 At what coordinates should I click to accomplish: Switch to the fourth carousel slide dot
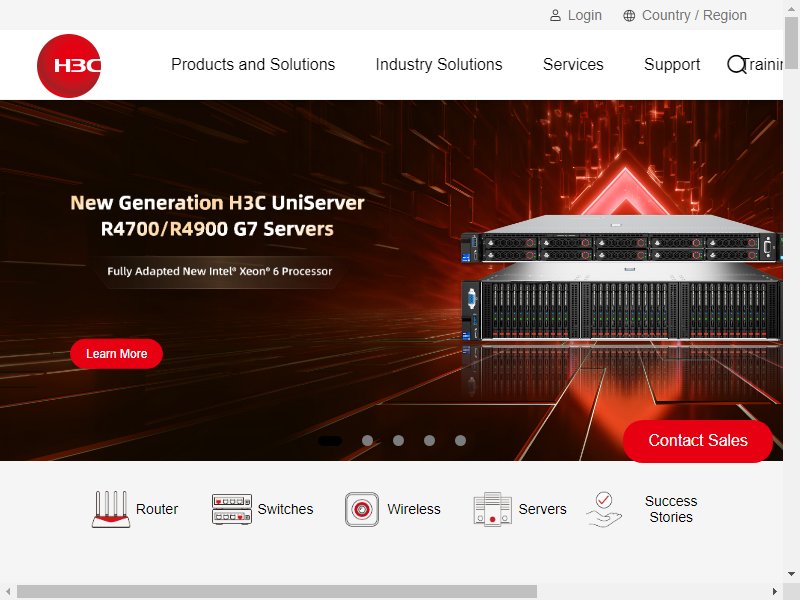coord(430,441)
